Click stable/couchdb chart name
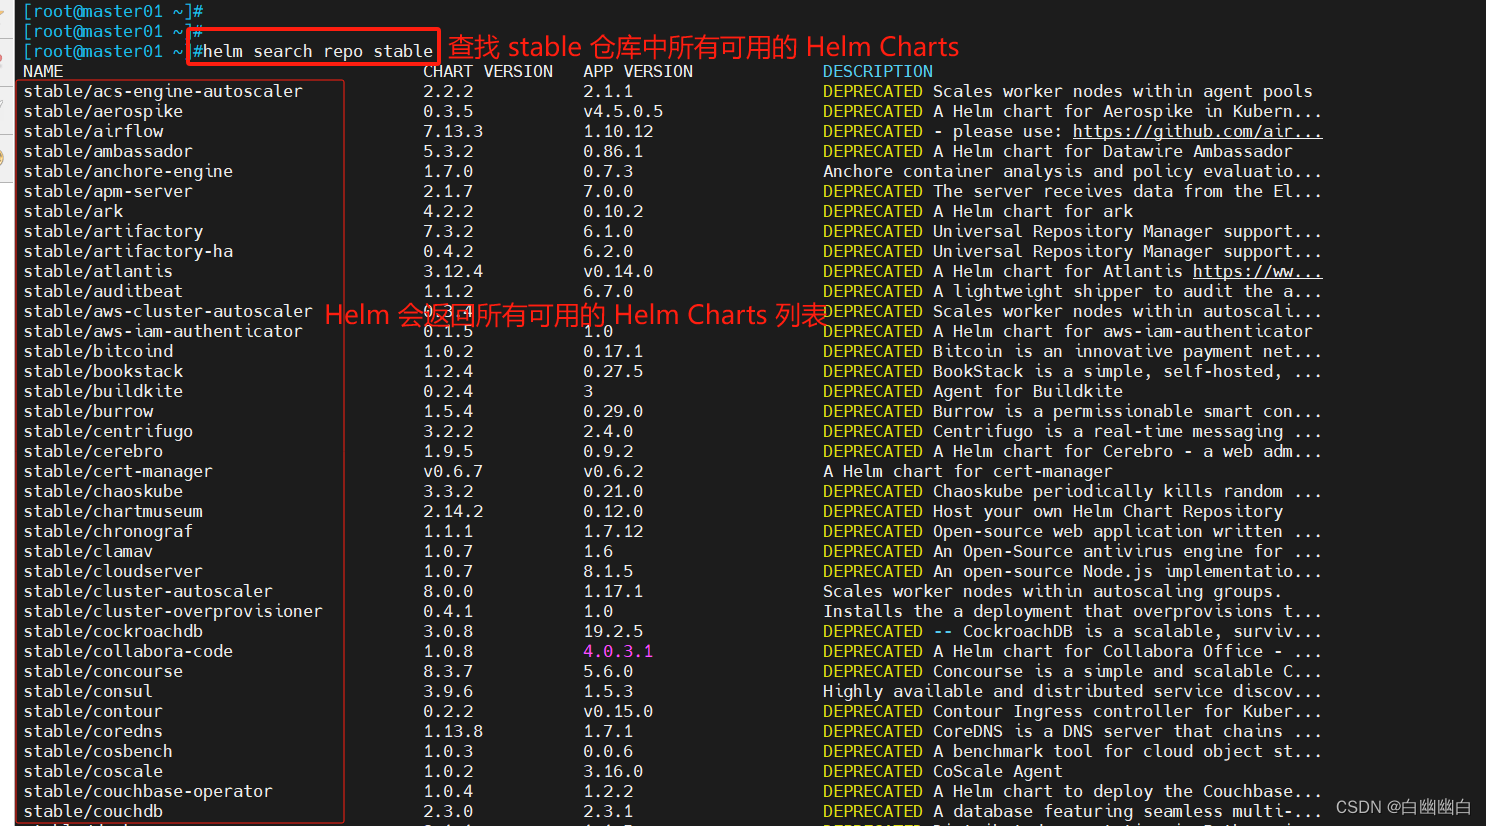Viewport: 1486px width, 826px height. click(x=93, y=811)
